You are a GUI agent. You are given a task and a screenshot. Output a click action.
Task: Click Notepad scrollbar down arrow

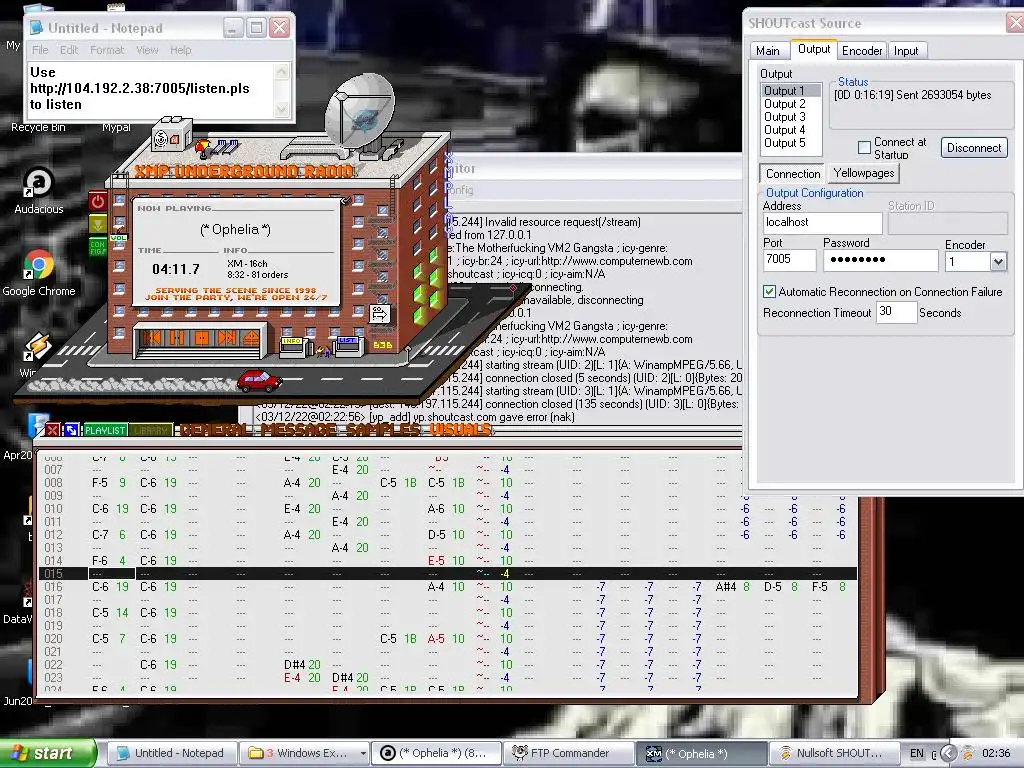pyautogui.click(x=282, y=109)
